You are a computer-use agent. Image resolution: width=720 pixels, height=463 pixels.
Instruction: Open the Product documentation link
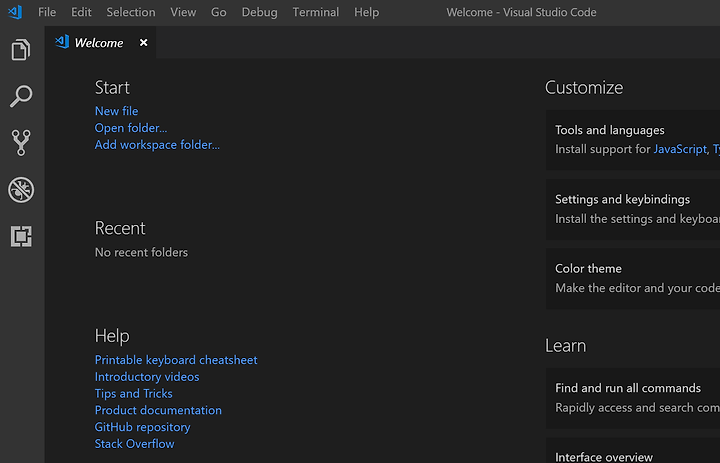click(158, 410)
